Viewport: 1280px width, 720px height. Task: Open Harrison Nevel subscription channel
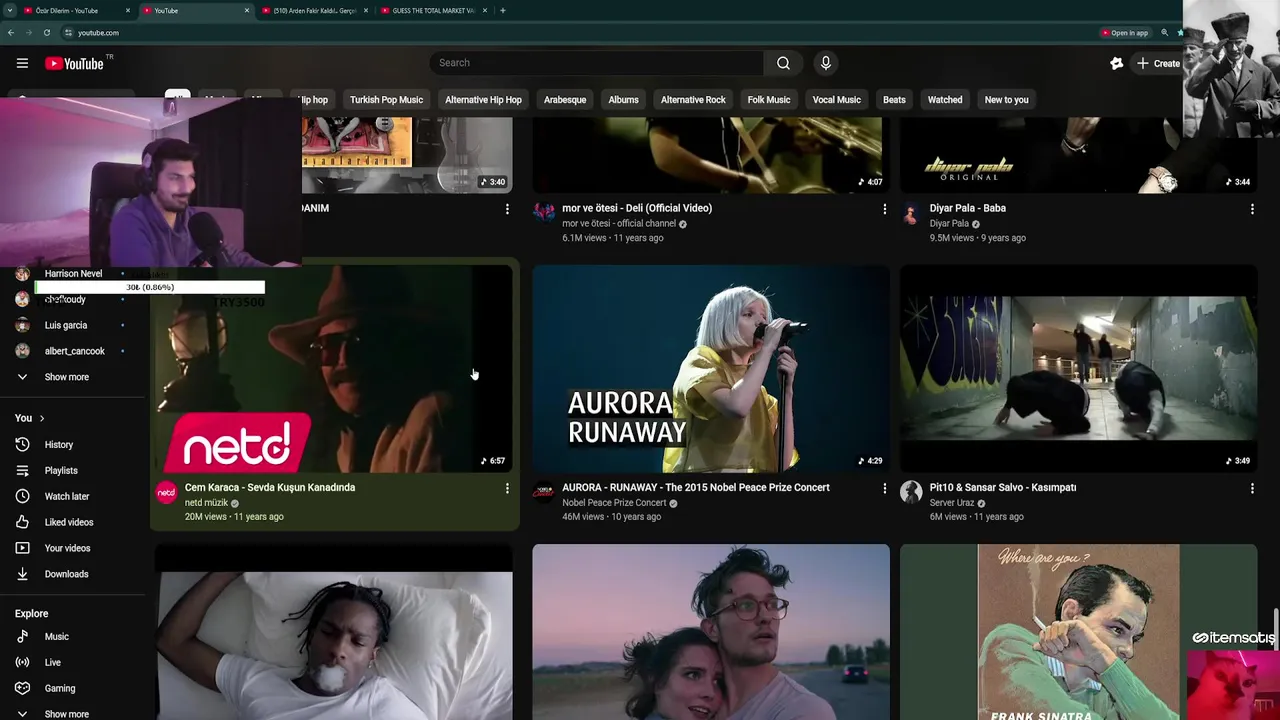[73, 273]
